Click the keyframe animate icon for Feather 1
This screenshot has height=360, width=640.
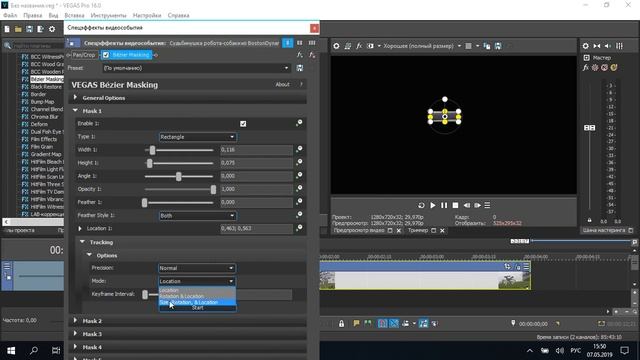[299, 202]
